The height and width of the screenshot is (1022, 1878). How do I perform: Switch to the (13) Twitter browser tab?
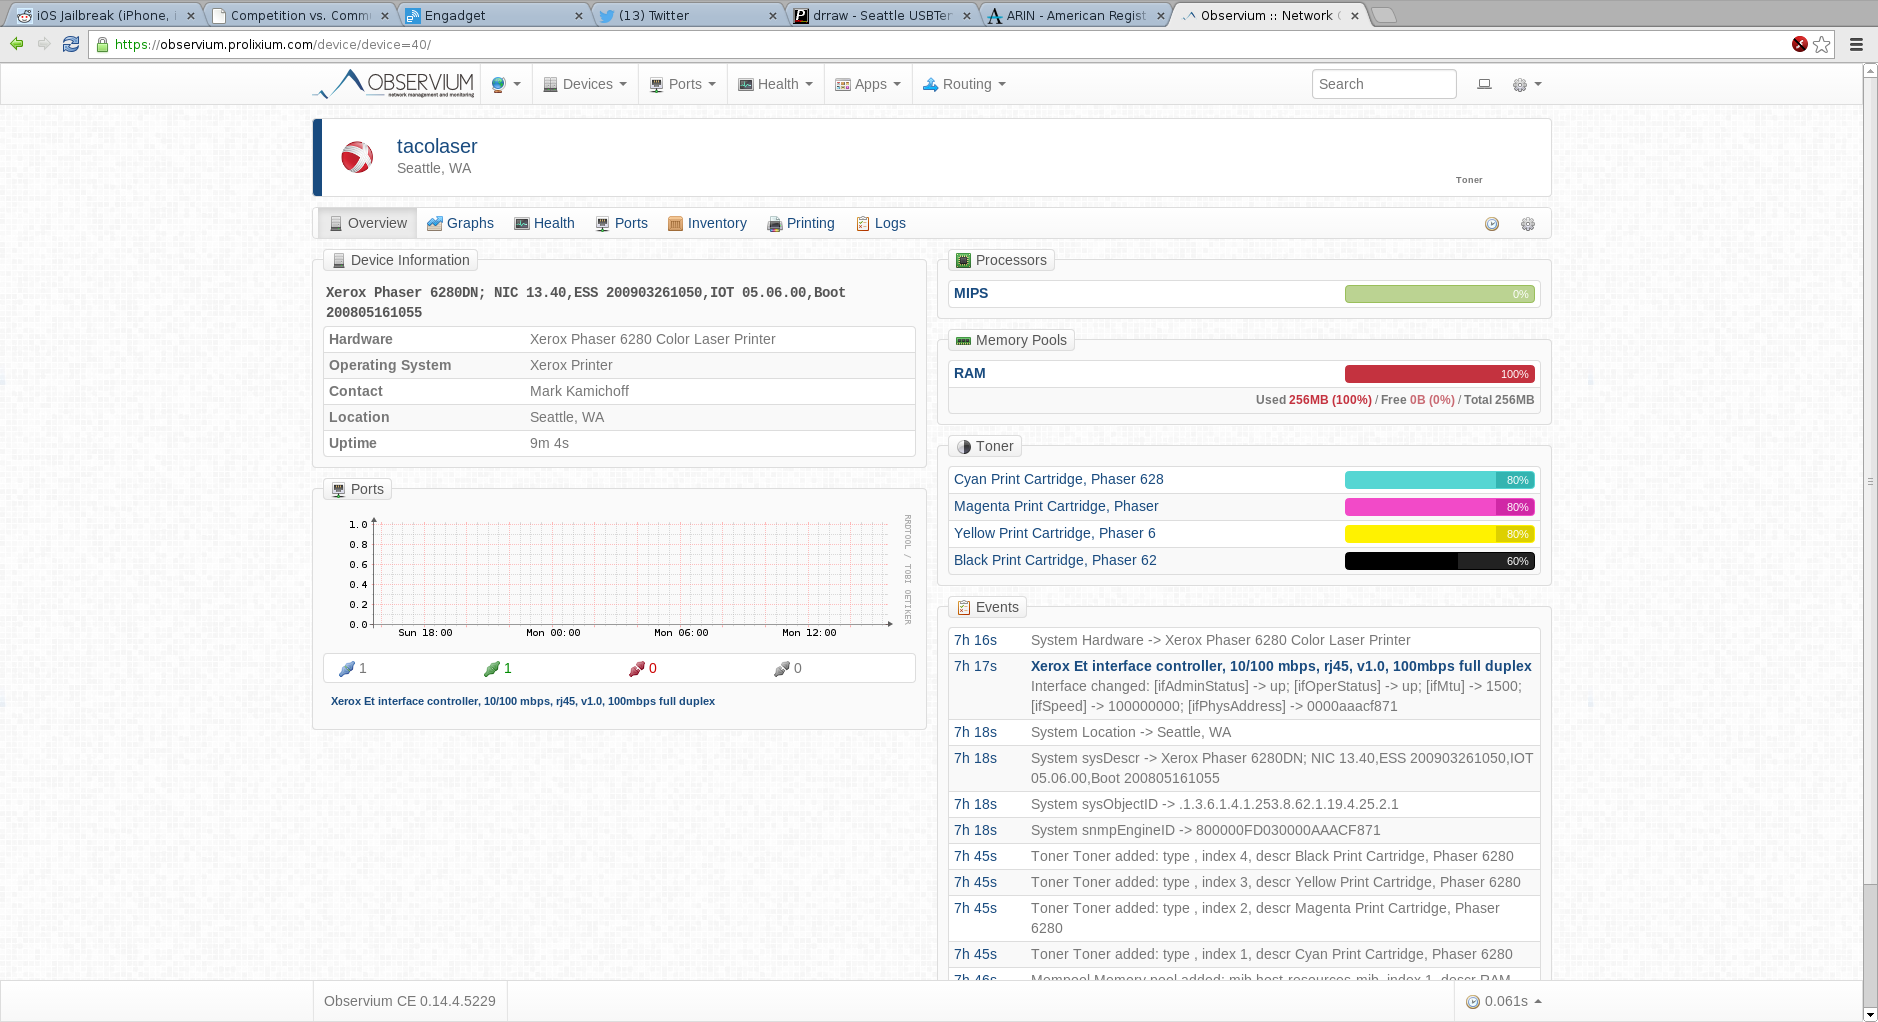pos(687,15)
